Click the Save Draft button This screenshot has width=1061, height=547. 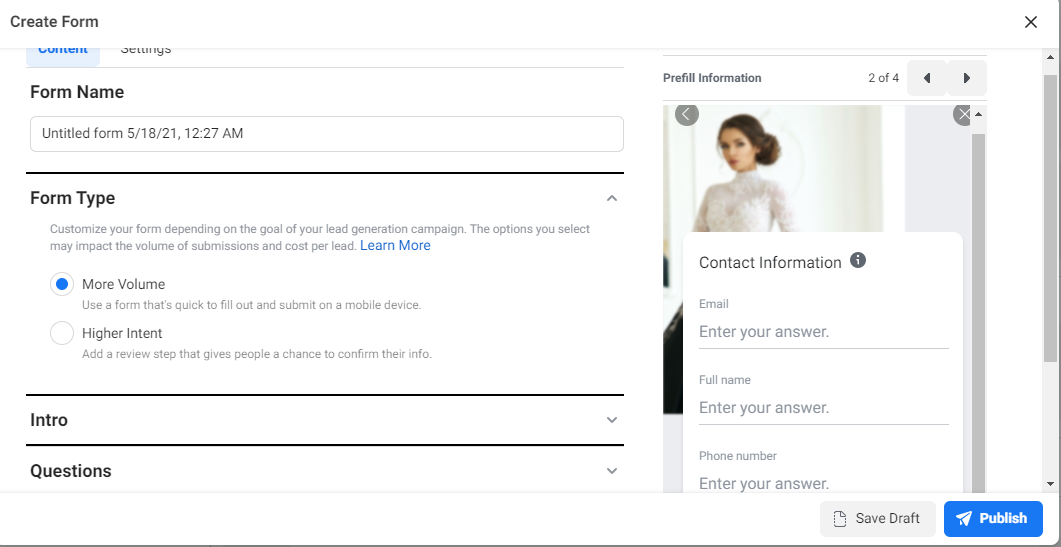pos(877,518)
